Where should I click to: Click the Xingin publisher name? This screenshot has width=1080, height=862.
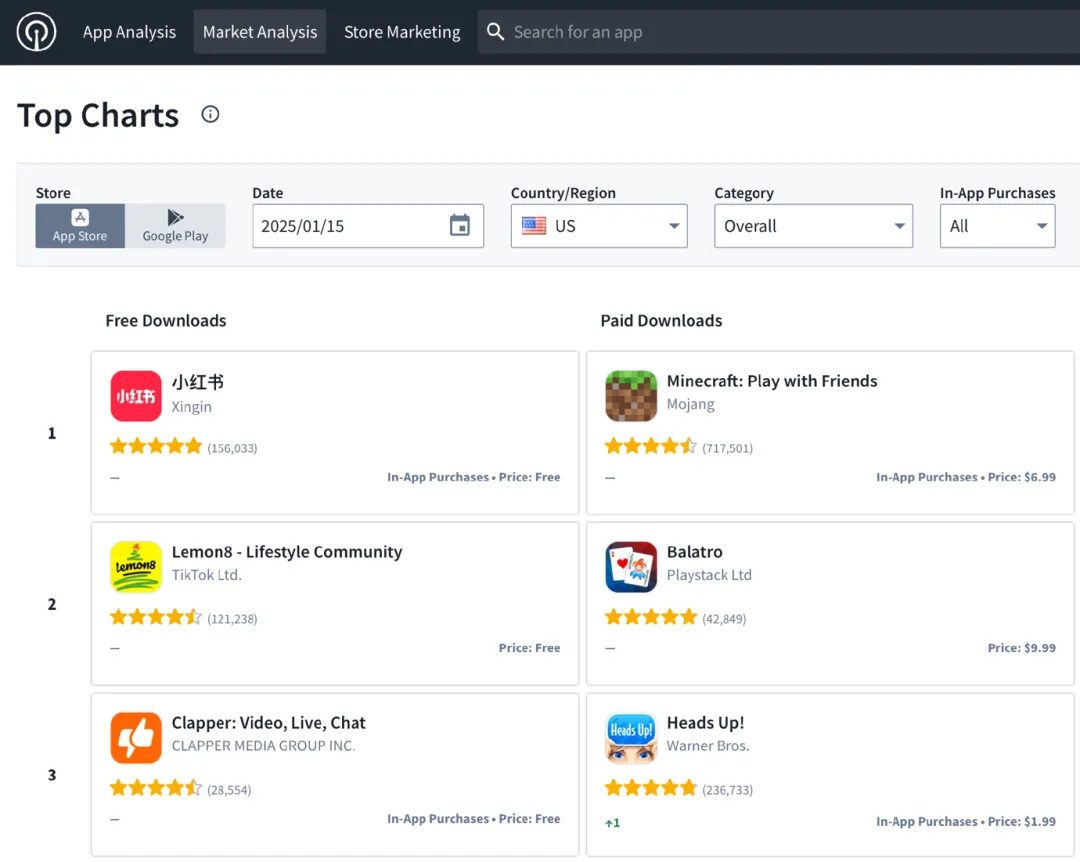coord(191,407)
